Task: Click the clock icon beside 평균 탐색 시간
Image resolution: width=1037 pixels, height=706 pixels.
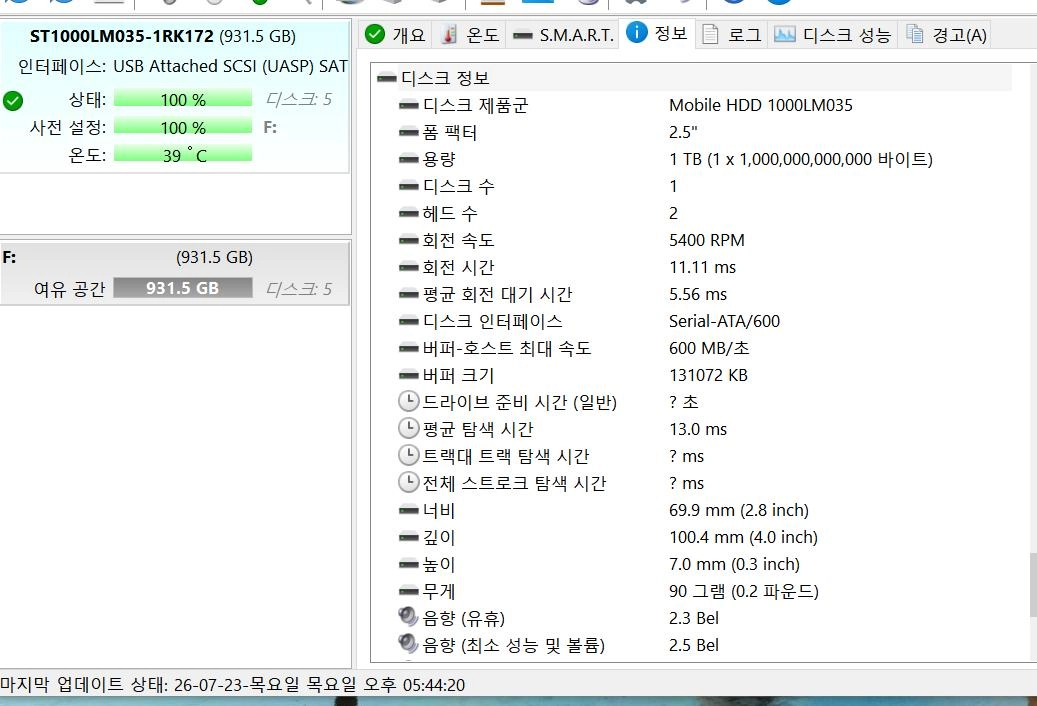Action: click(409, 428)
